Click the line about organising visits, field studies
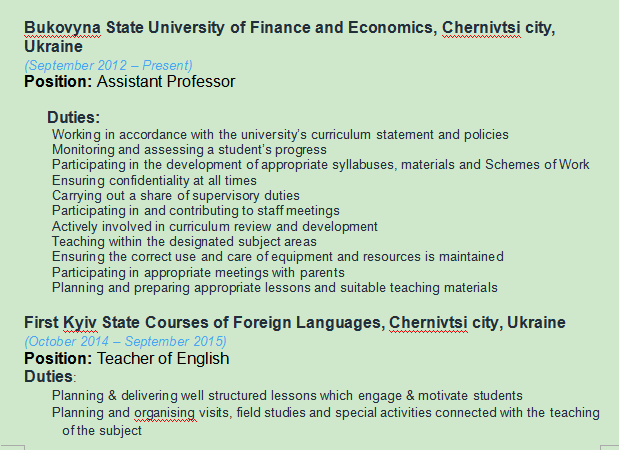Image resolution: width=619 pixels, height=450 pixels. (x=325, y=412)
